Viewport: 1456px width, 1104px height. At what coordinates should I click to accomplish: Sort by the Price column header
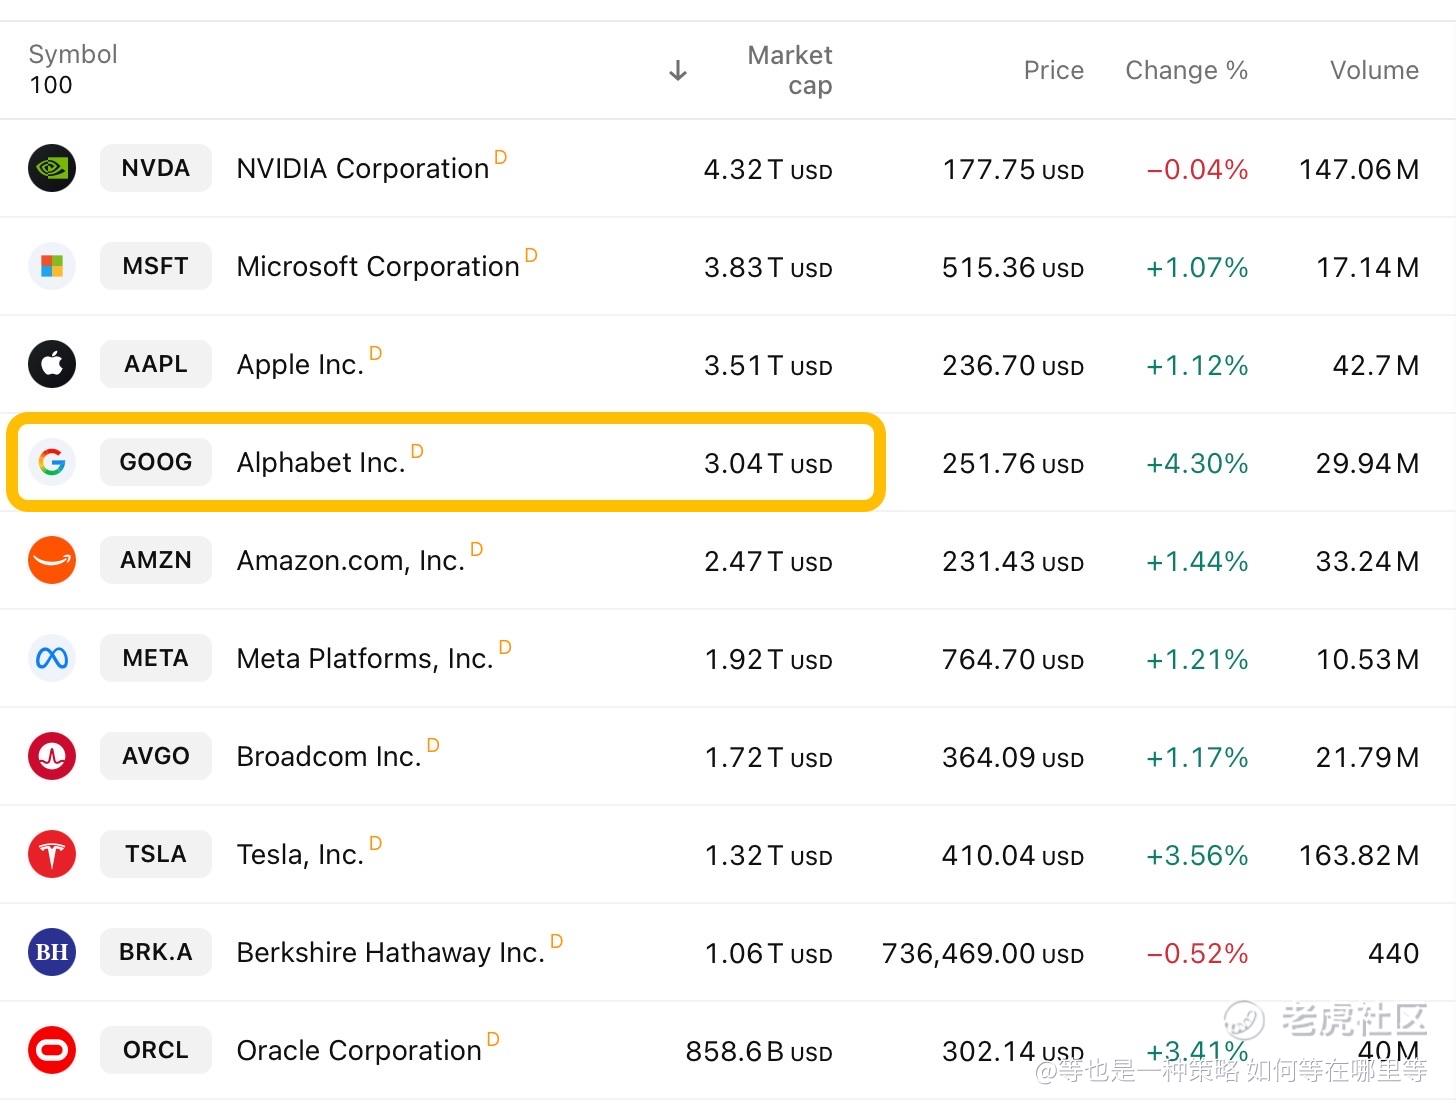click(x=1054, y=70)
